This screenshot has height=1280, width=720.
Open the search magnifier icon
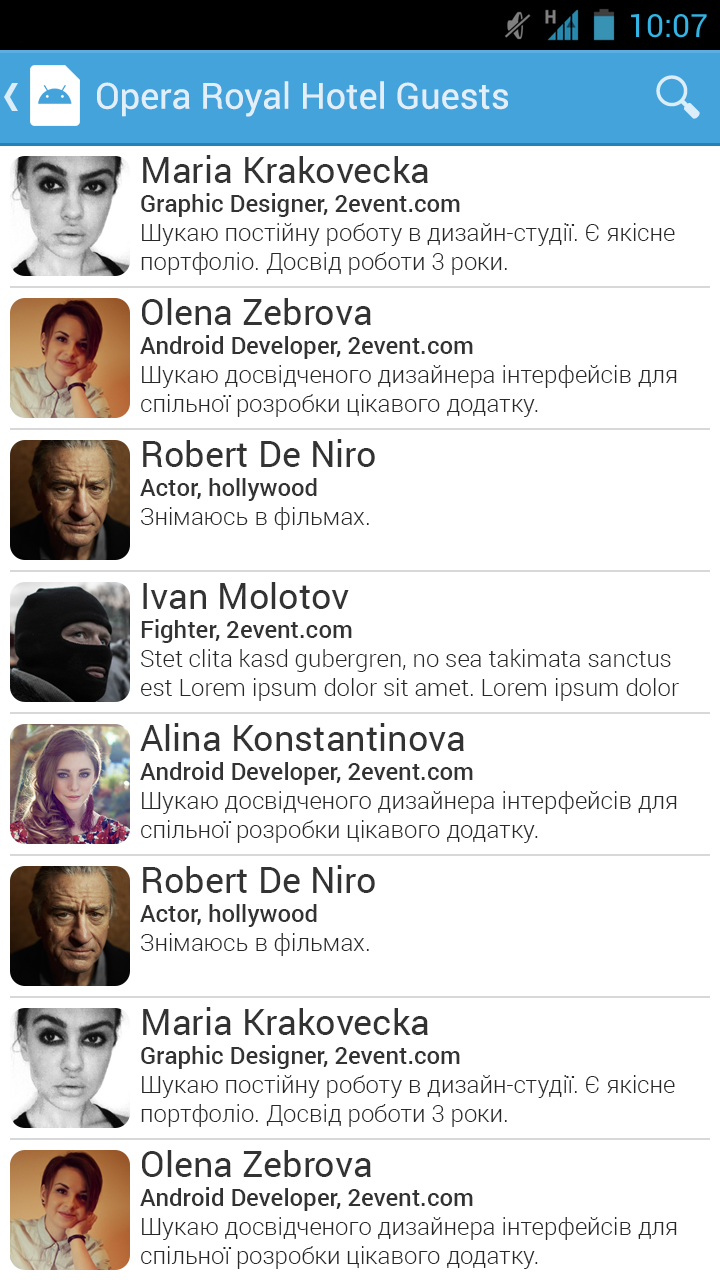click(677, 97)
